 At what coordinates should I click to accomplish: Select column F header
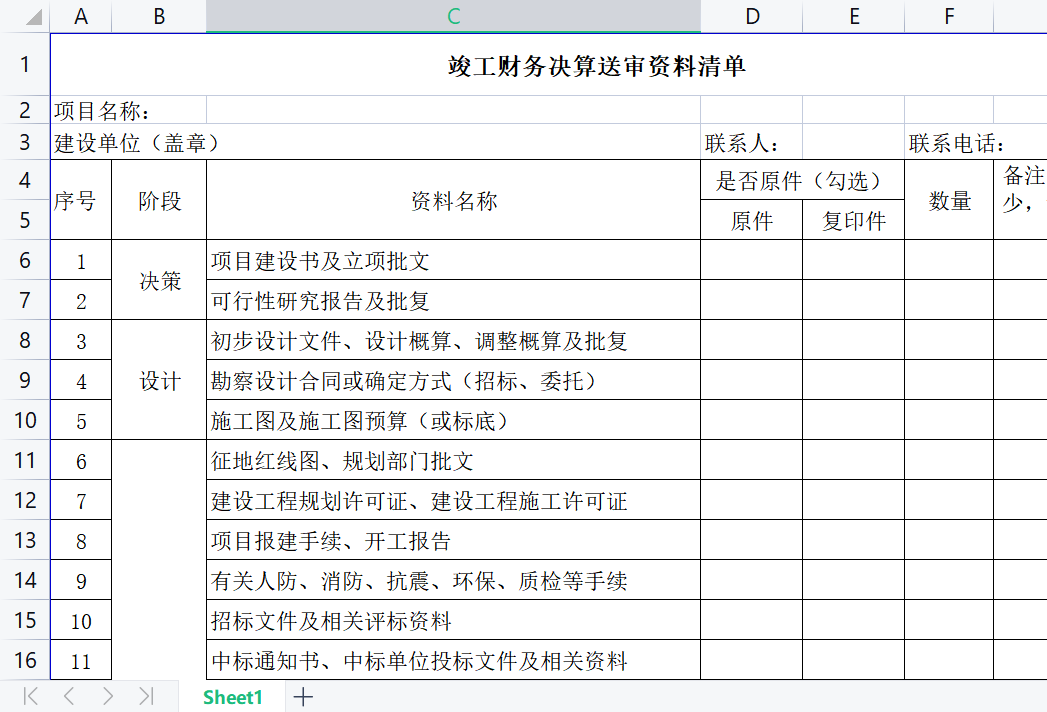tap(948, 16)
